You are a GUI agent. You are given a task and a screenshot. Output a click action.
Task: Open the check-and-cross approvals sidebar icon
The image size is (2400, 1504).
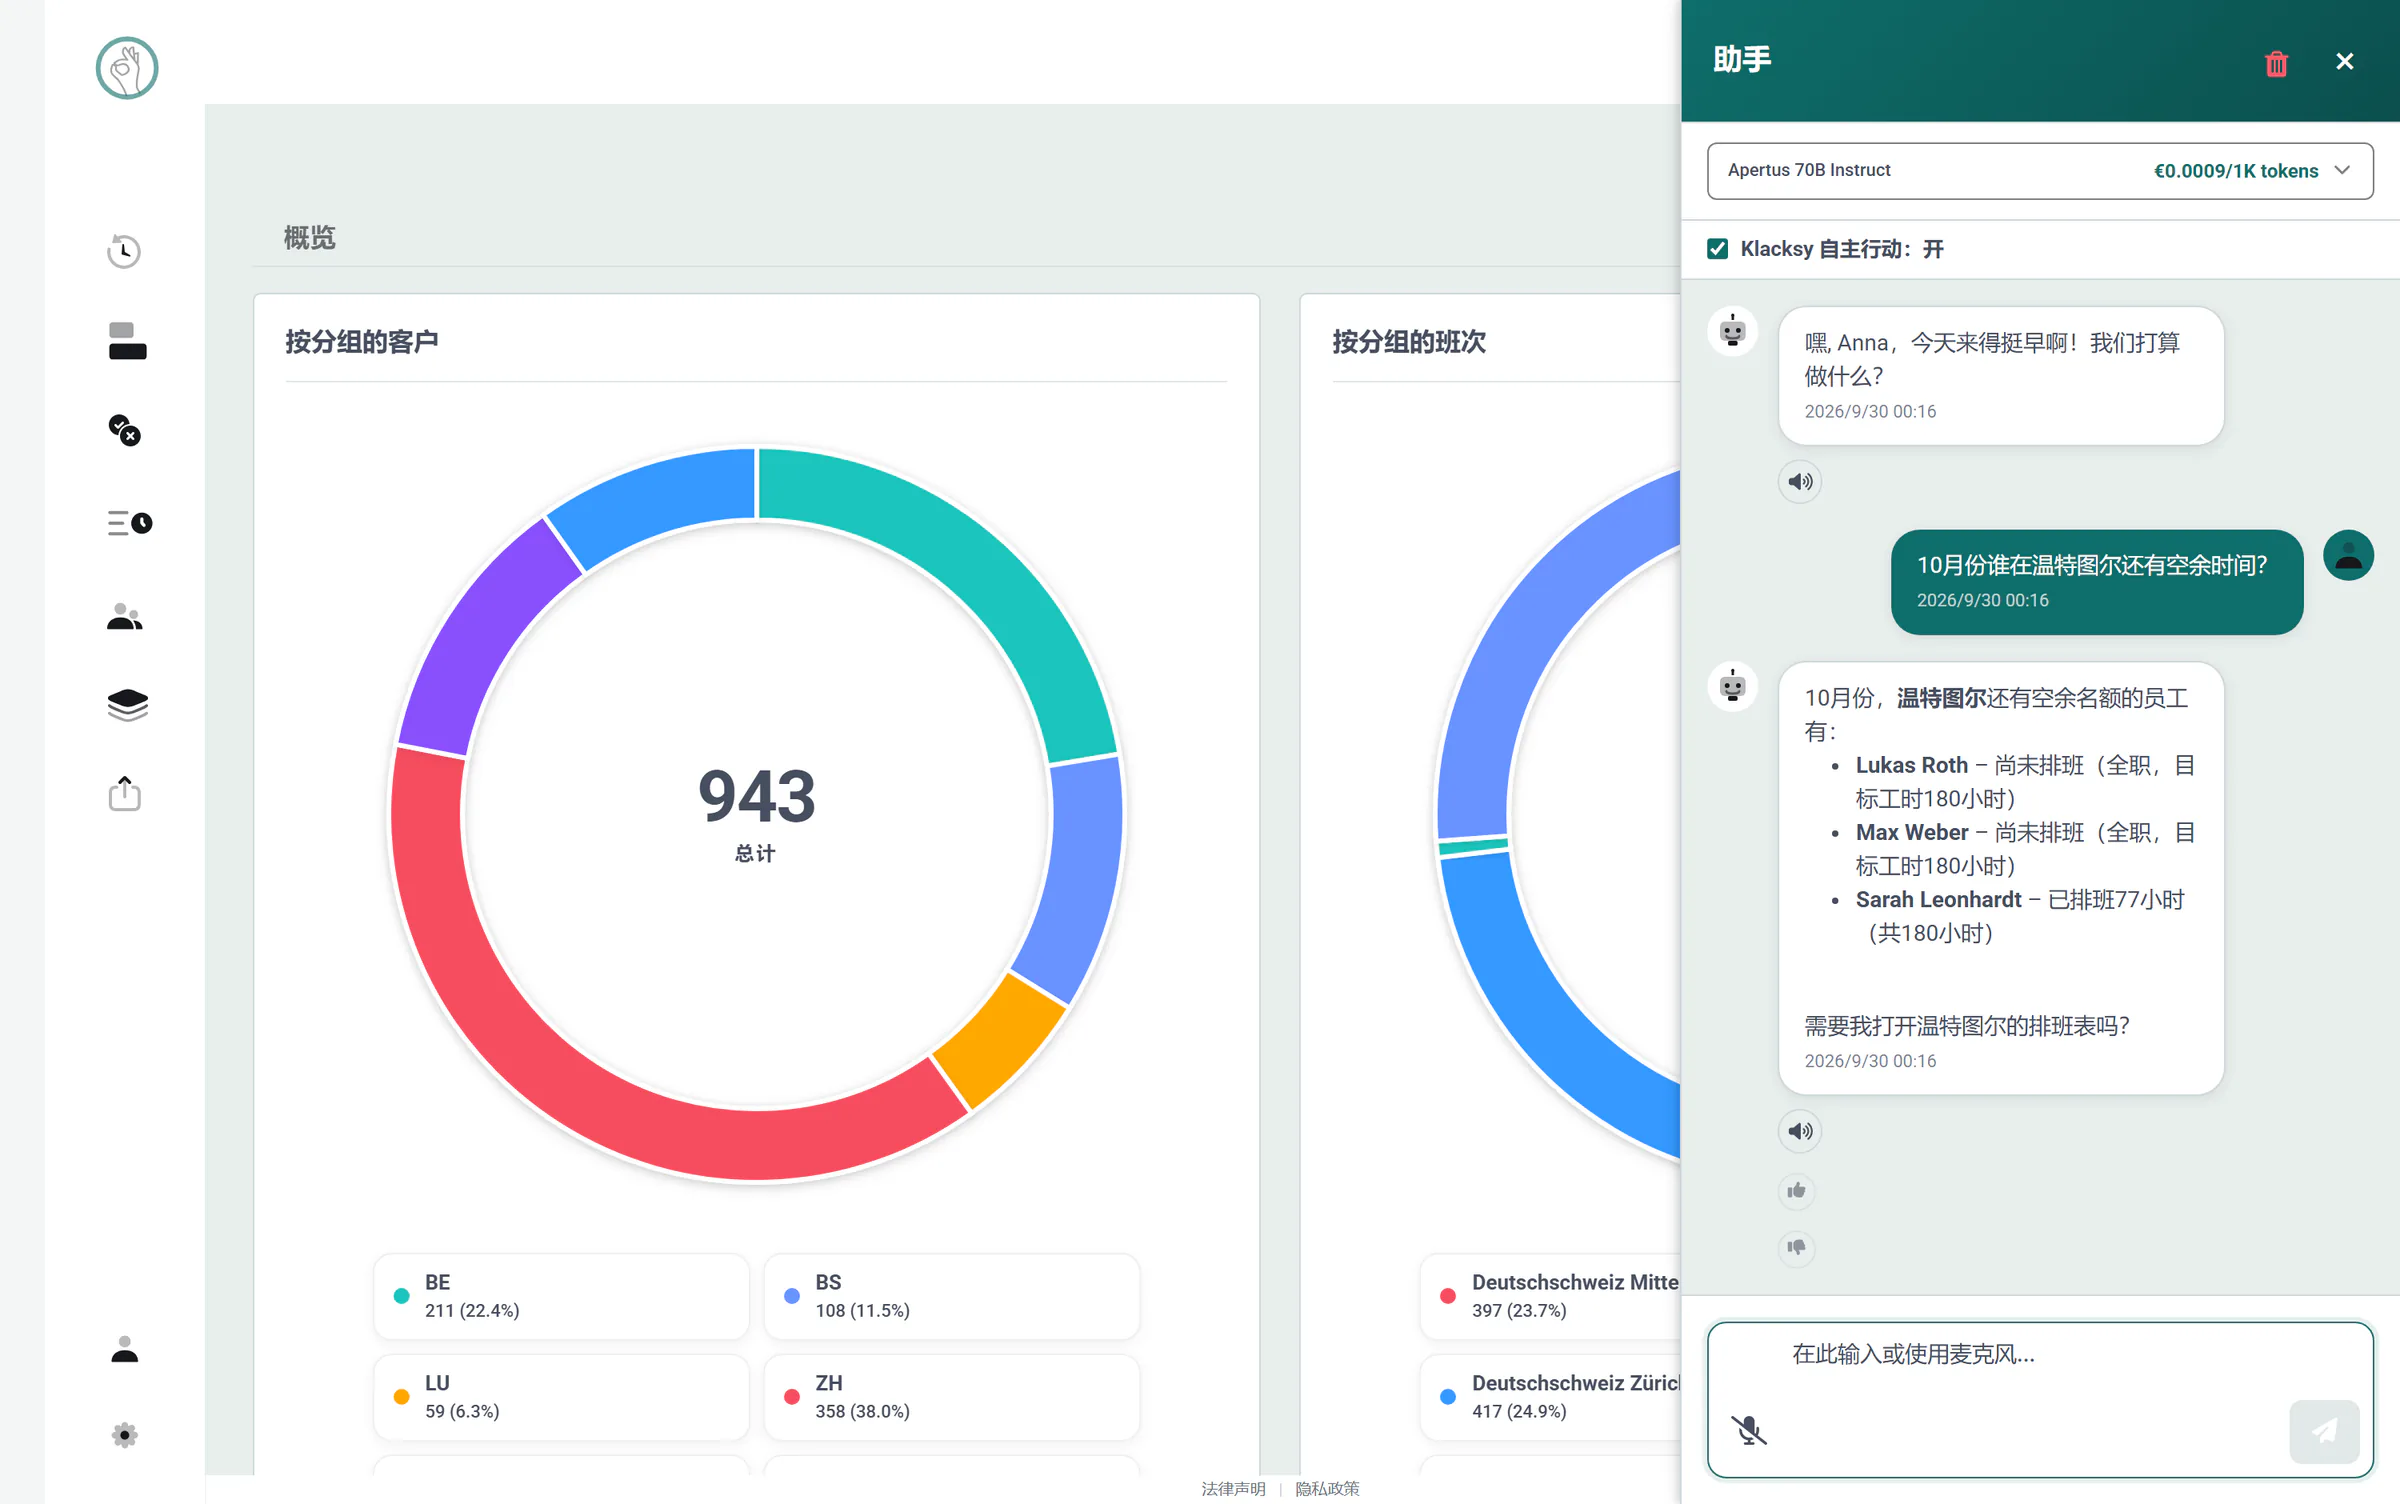tap(124, 430)
